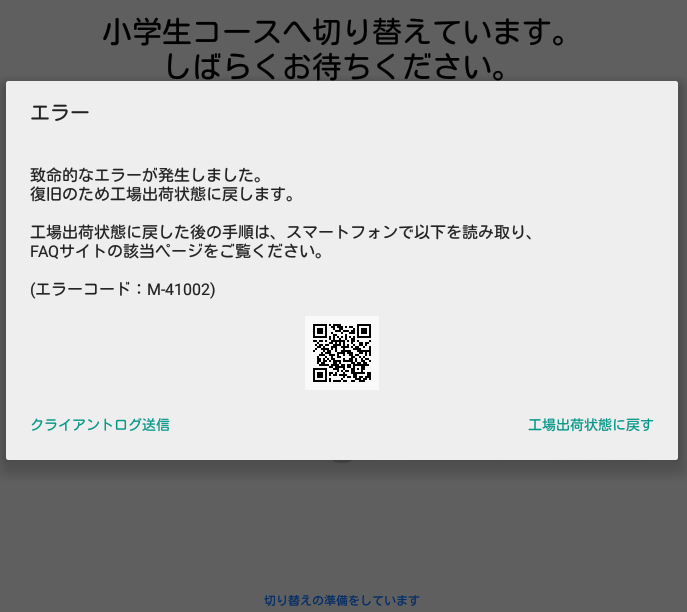This screenshot has width=687, height=612.
Task: Click the QR code's top-left finder square
Action: (320, 331)
